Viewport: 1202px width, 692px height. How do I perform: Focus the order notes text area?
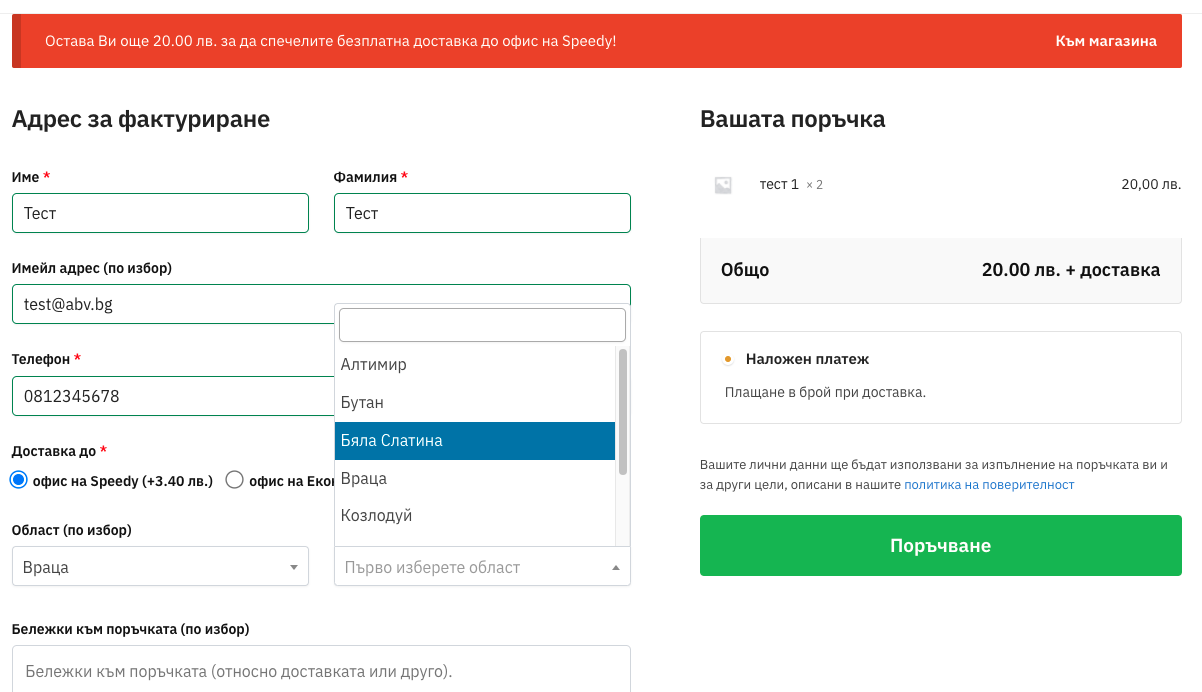(x=321, y=670)
